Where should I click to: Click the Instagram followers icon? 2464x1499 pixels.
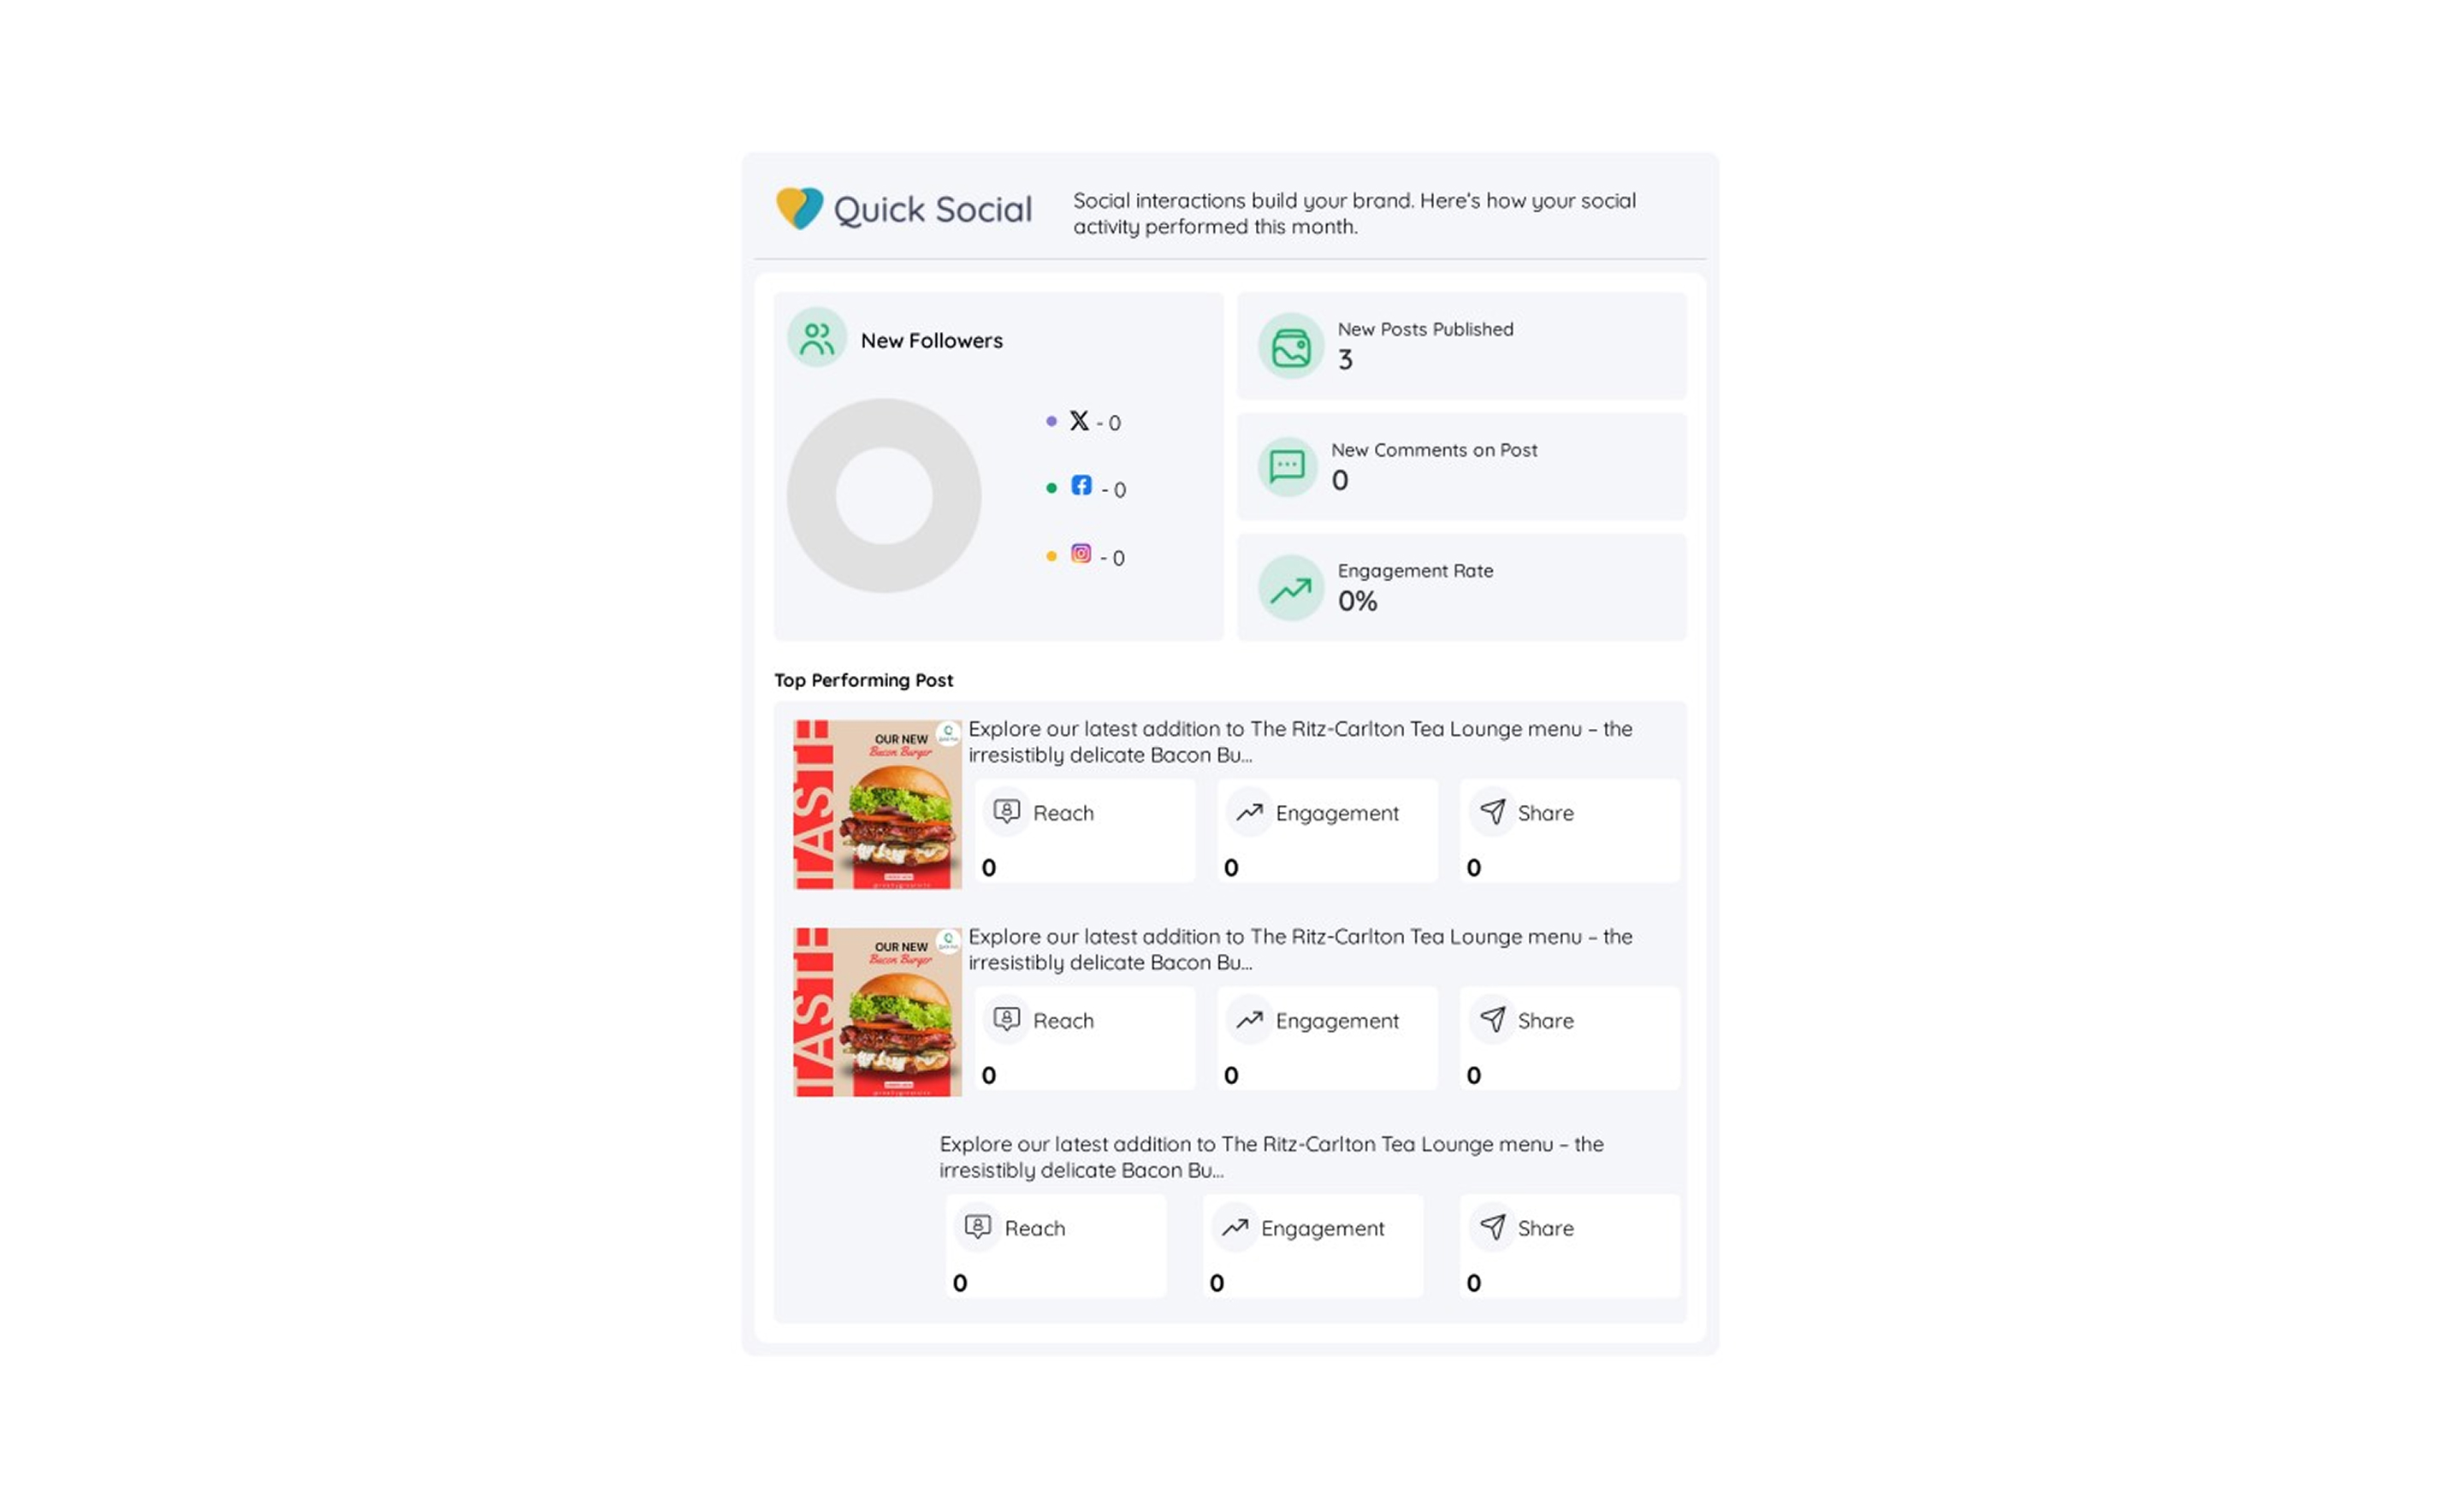(1081, 554)
